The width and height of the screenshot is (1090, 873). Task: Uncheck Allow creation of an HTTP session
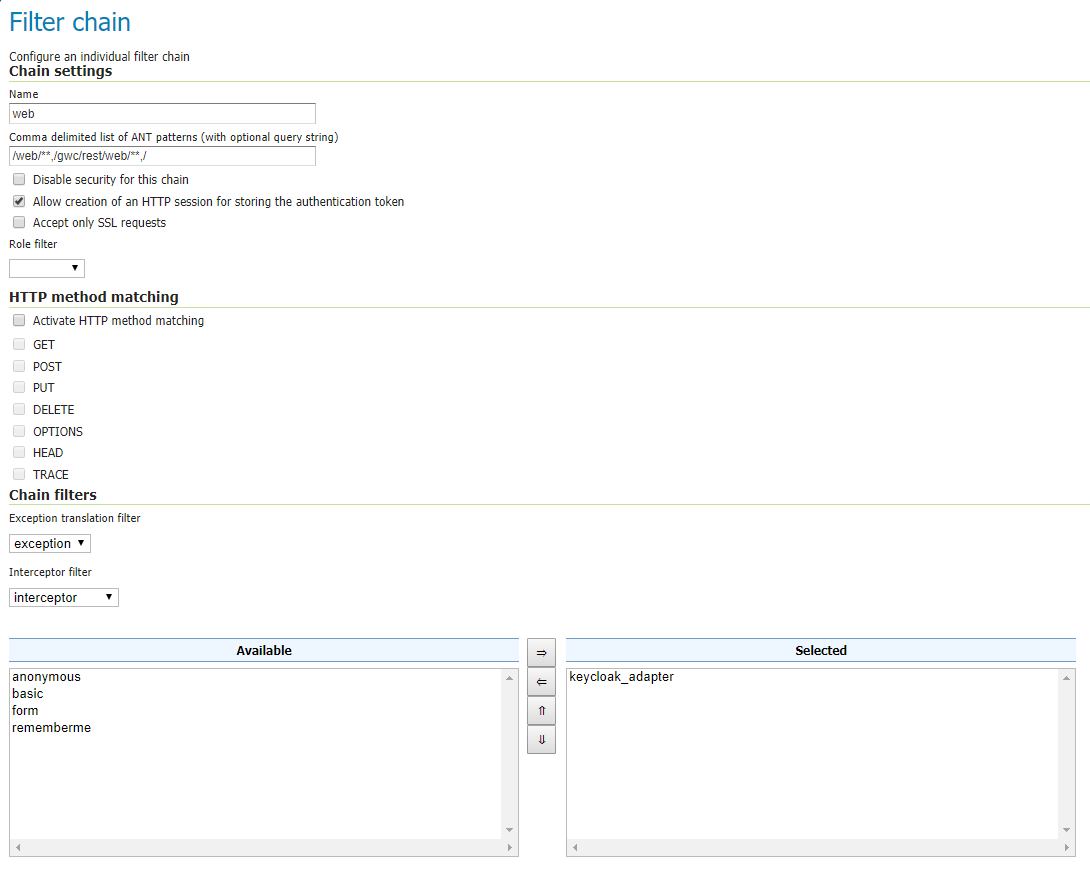(x=18, y=200)
